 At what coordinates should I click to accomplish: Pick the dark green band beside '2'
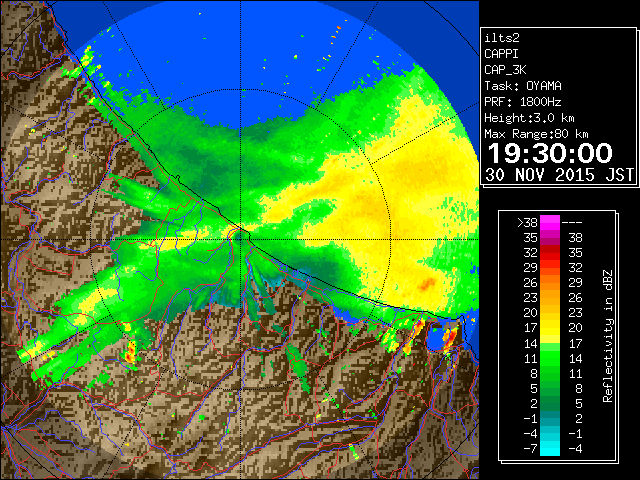550,403
